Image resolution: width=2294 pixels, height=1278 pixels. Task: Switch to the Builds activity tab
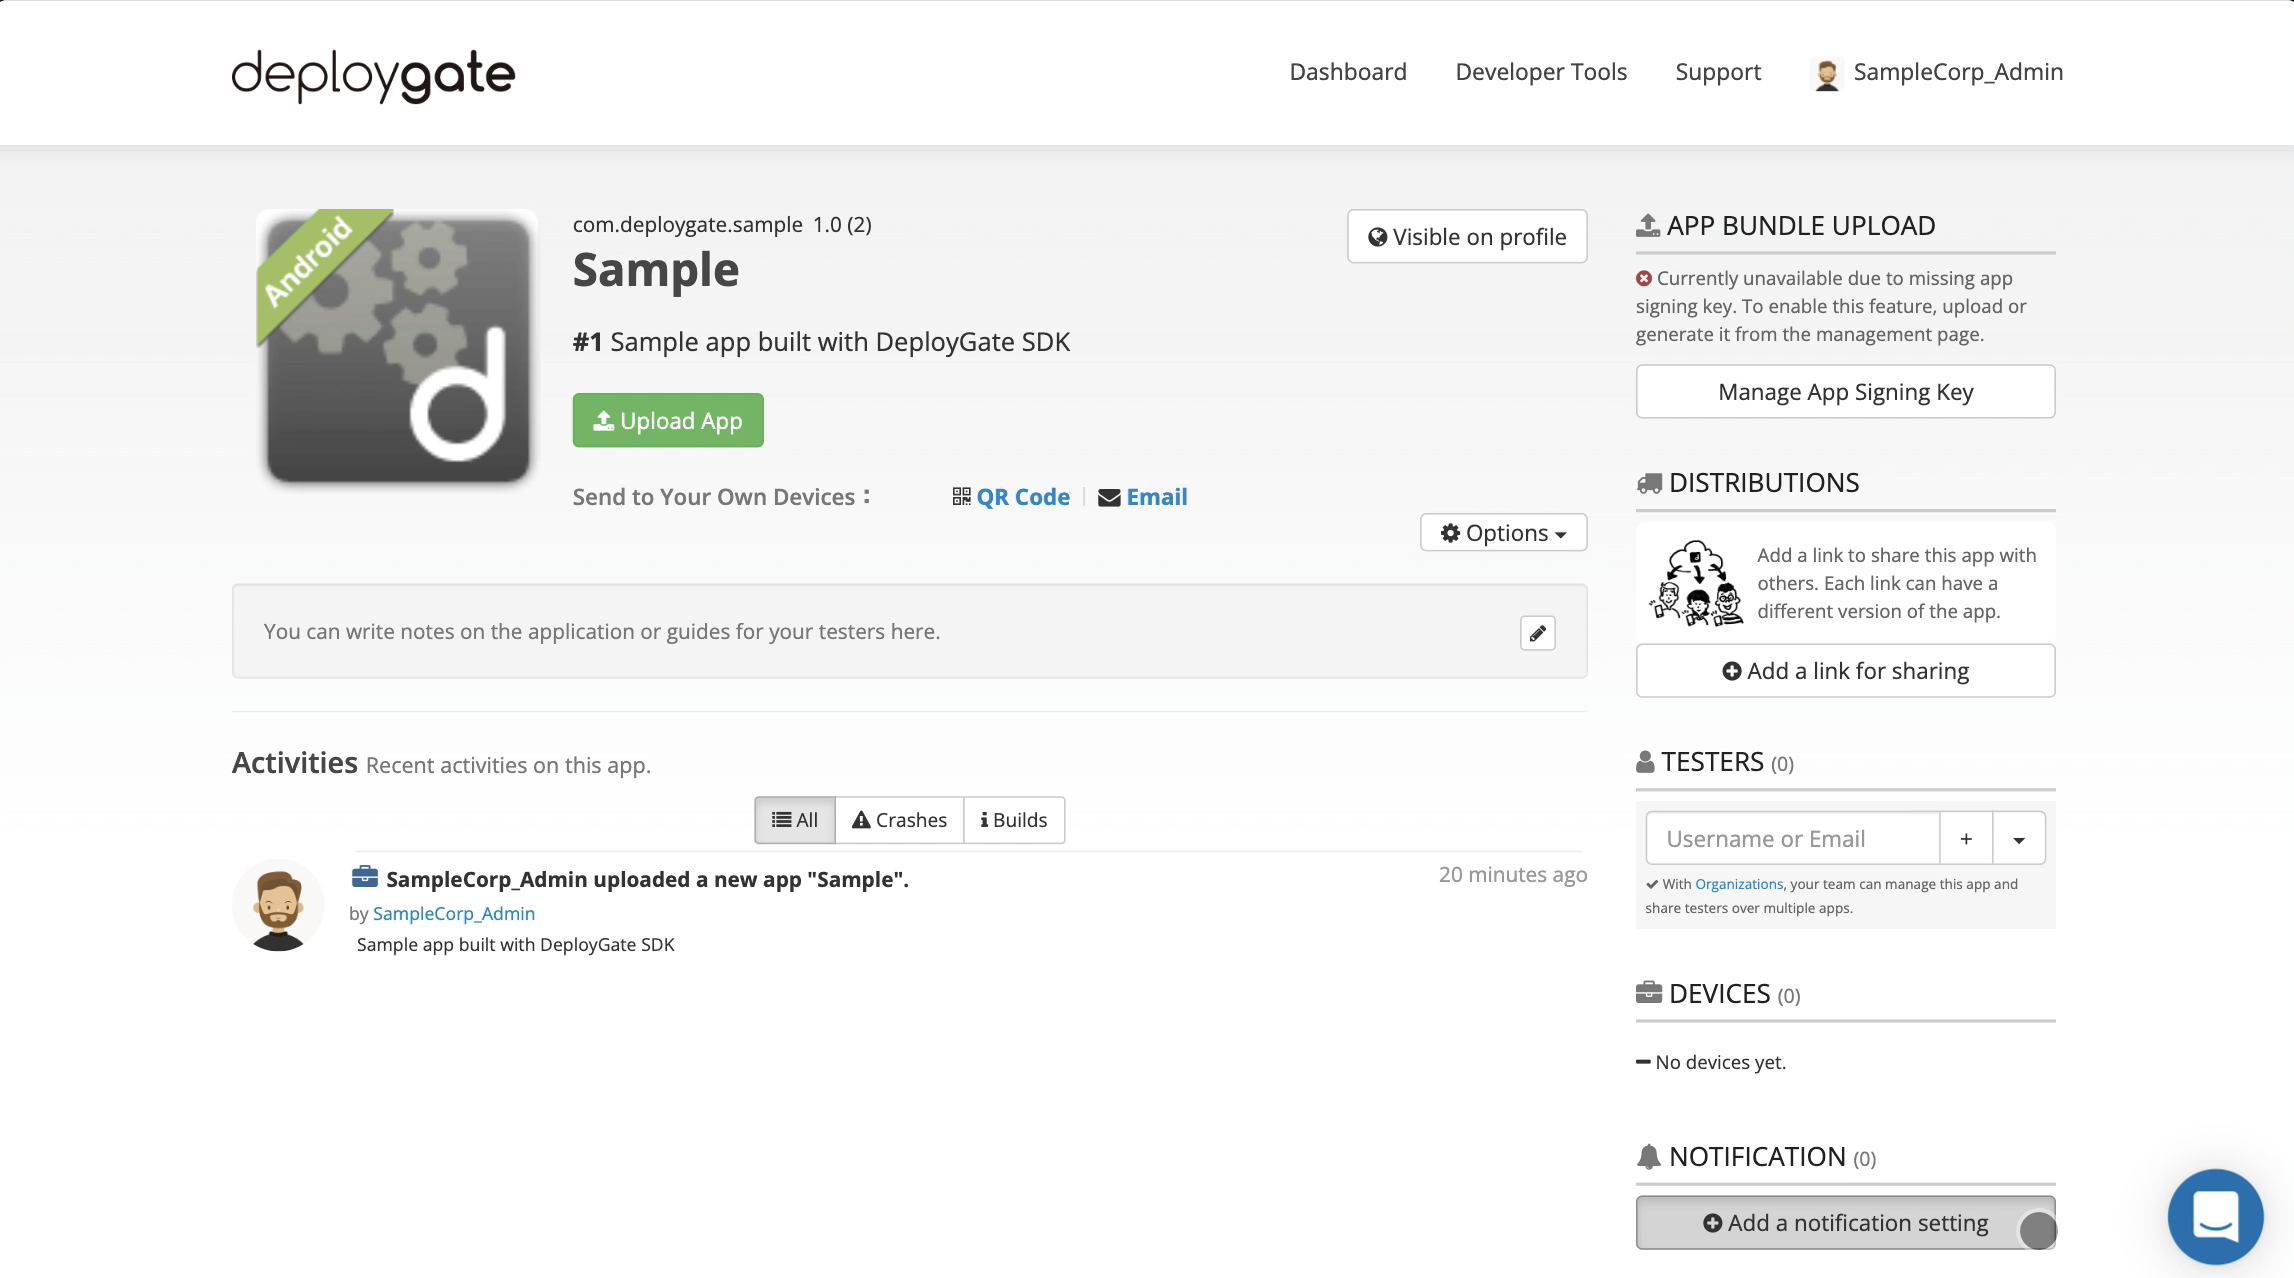(1013, 820)
